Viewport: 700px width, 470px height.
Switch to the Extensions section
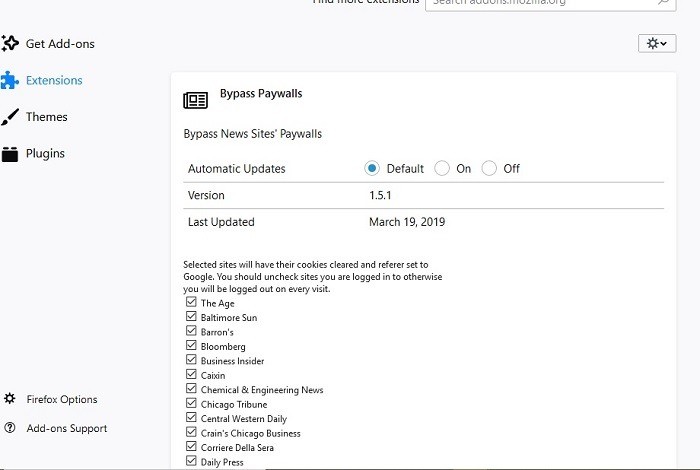(54, 80)
